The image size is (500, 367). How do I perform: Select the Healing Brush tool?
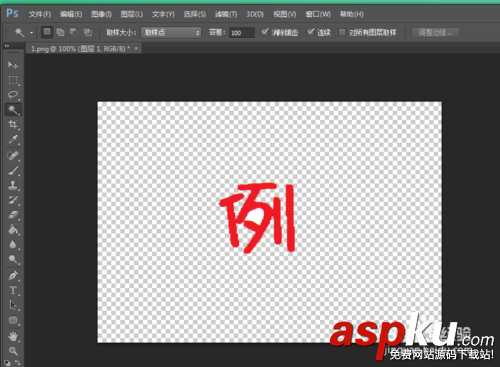tap(13, 156)
